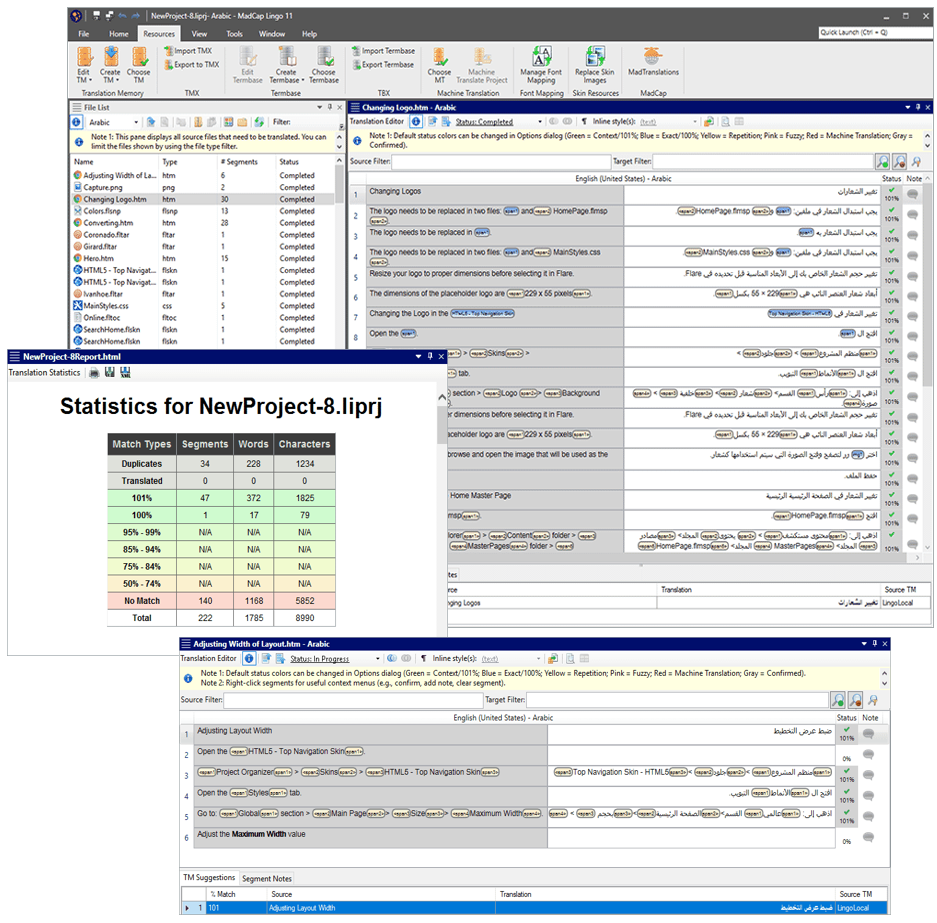Viewport: 937px width, 923px height.
Task: Toggle paragraph marks in Changing Logo editor
Action: (x=584, y=121)
